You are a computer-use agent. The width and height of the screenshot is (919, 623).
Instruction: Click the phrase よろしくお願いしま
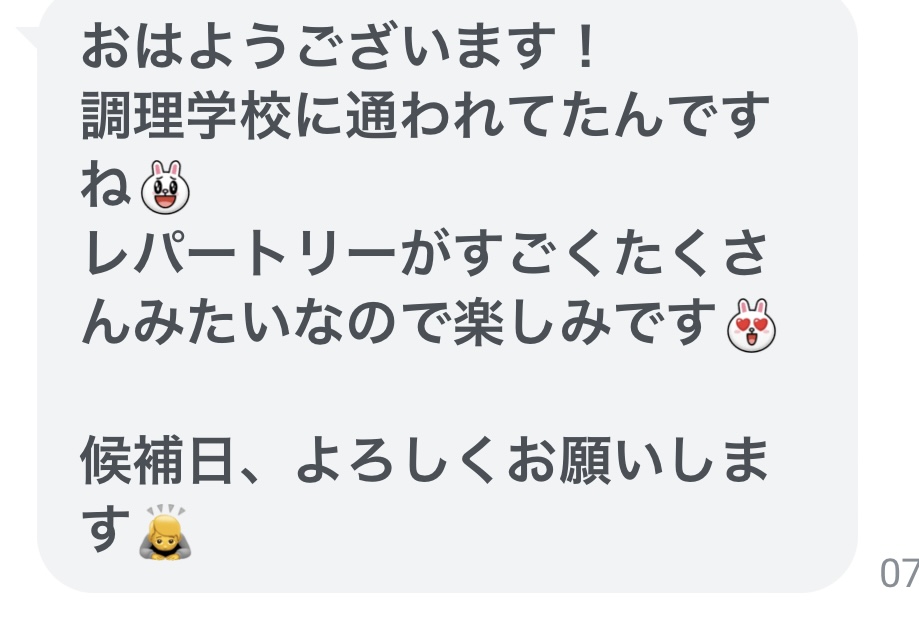[532, 460]
